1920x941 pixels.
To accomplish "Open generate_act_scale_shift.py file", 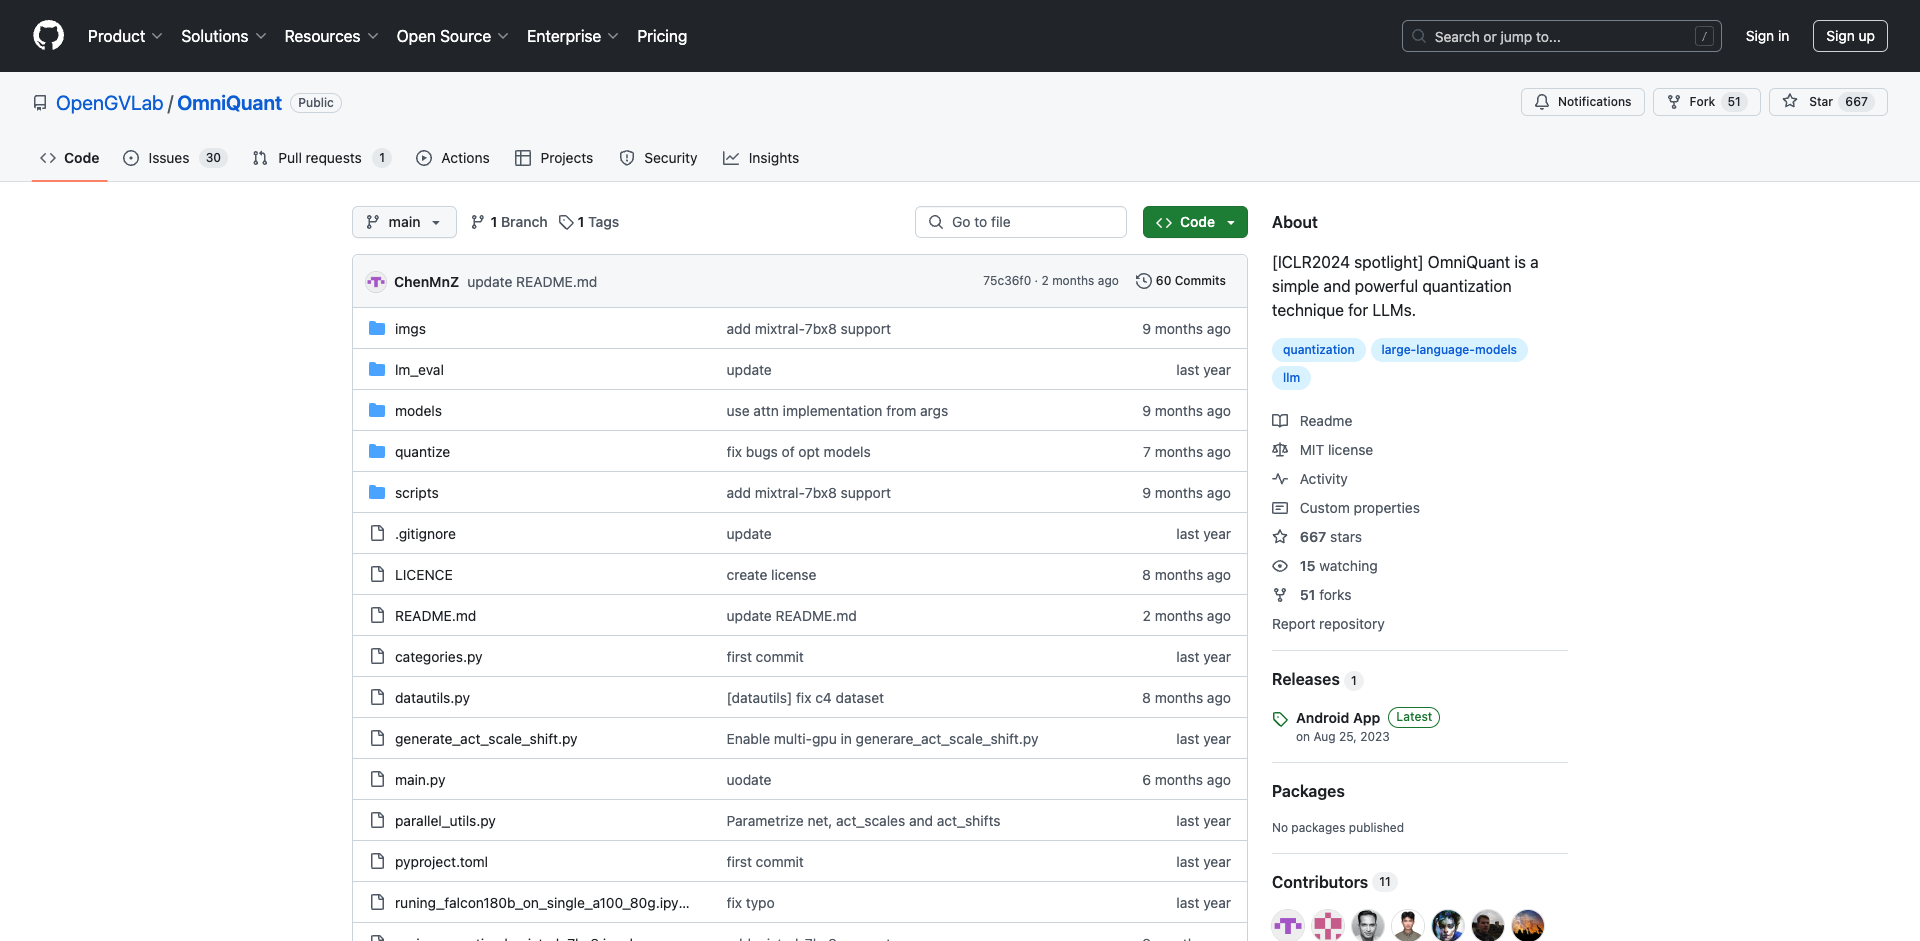I will tap(486, 739).
